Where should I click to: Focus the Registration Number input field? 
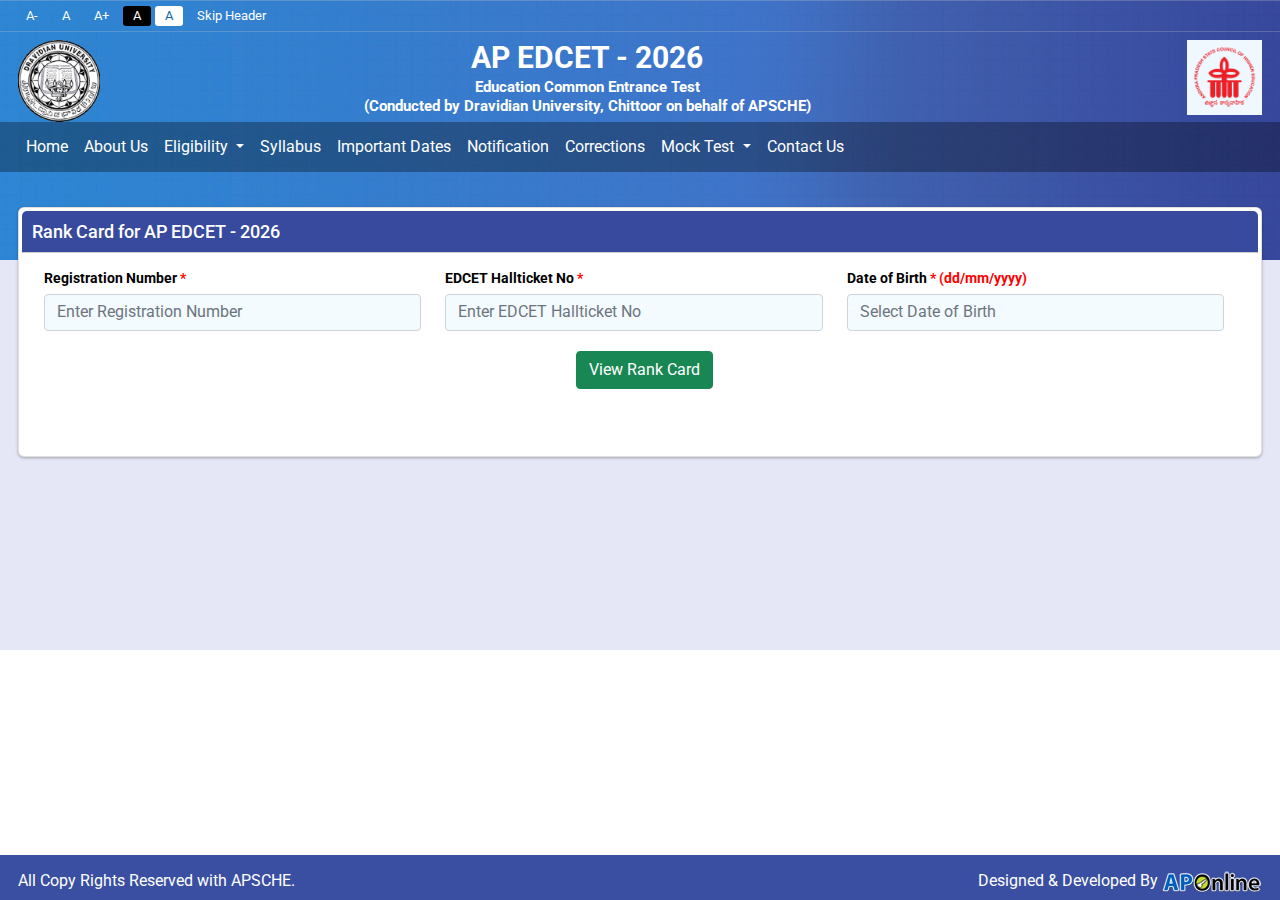[x=232, y=312]
